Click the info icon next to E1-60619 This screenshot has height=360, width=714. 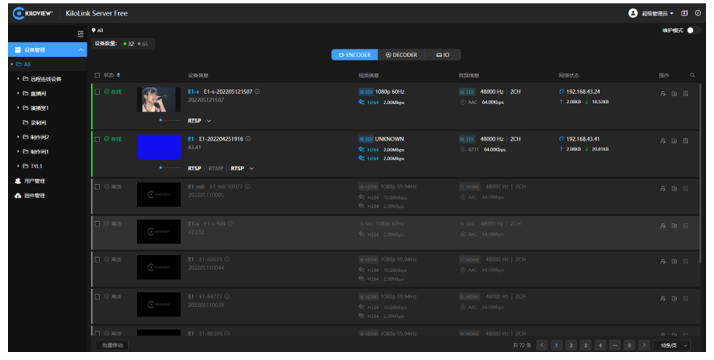[227, 259]
